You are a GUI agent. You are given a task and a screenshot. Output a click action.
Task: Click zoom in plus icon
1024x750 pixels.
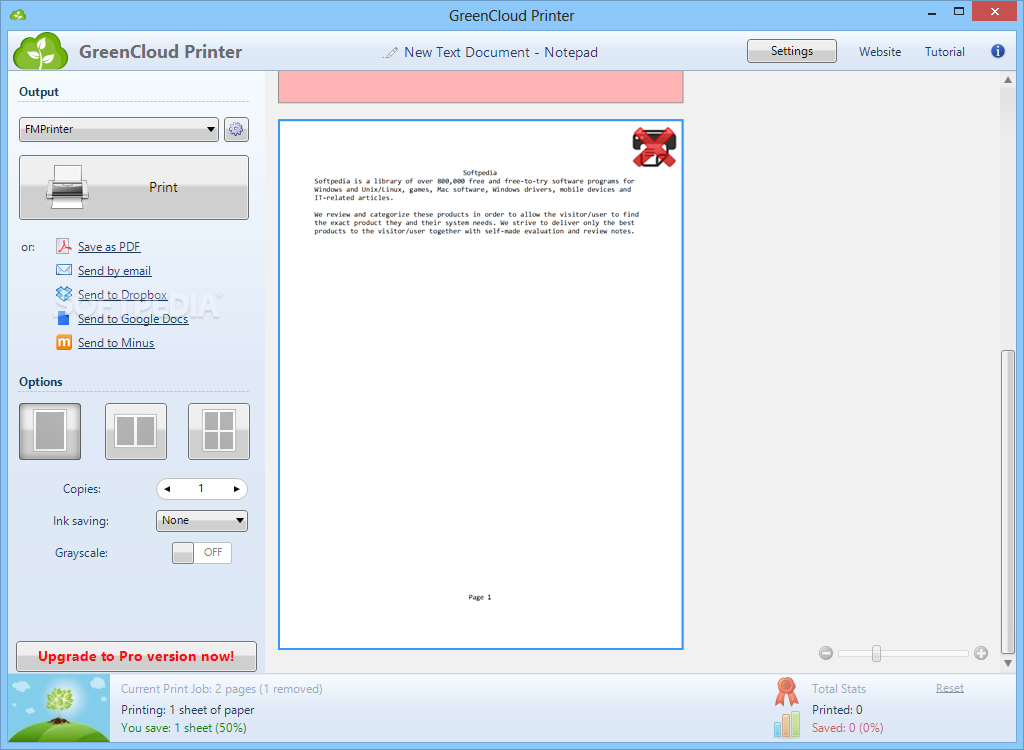click(x=980, y=653)
